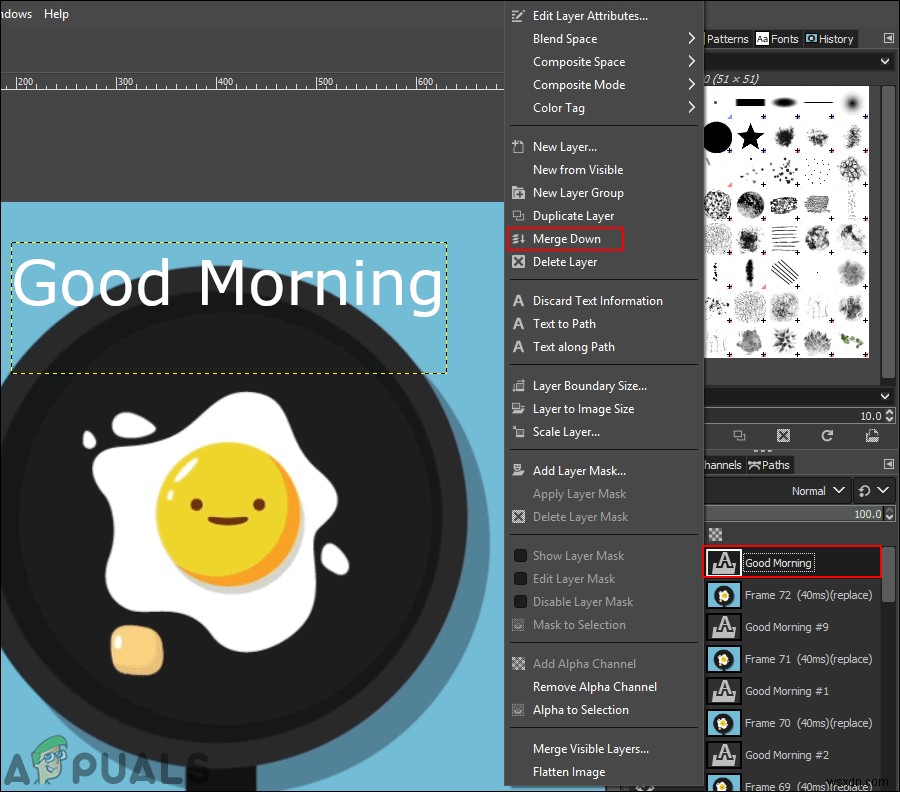
Task: Open the layers panel configuration menu arrow
Action: (x=888, y=464)
